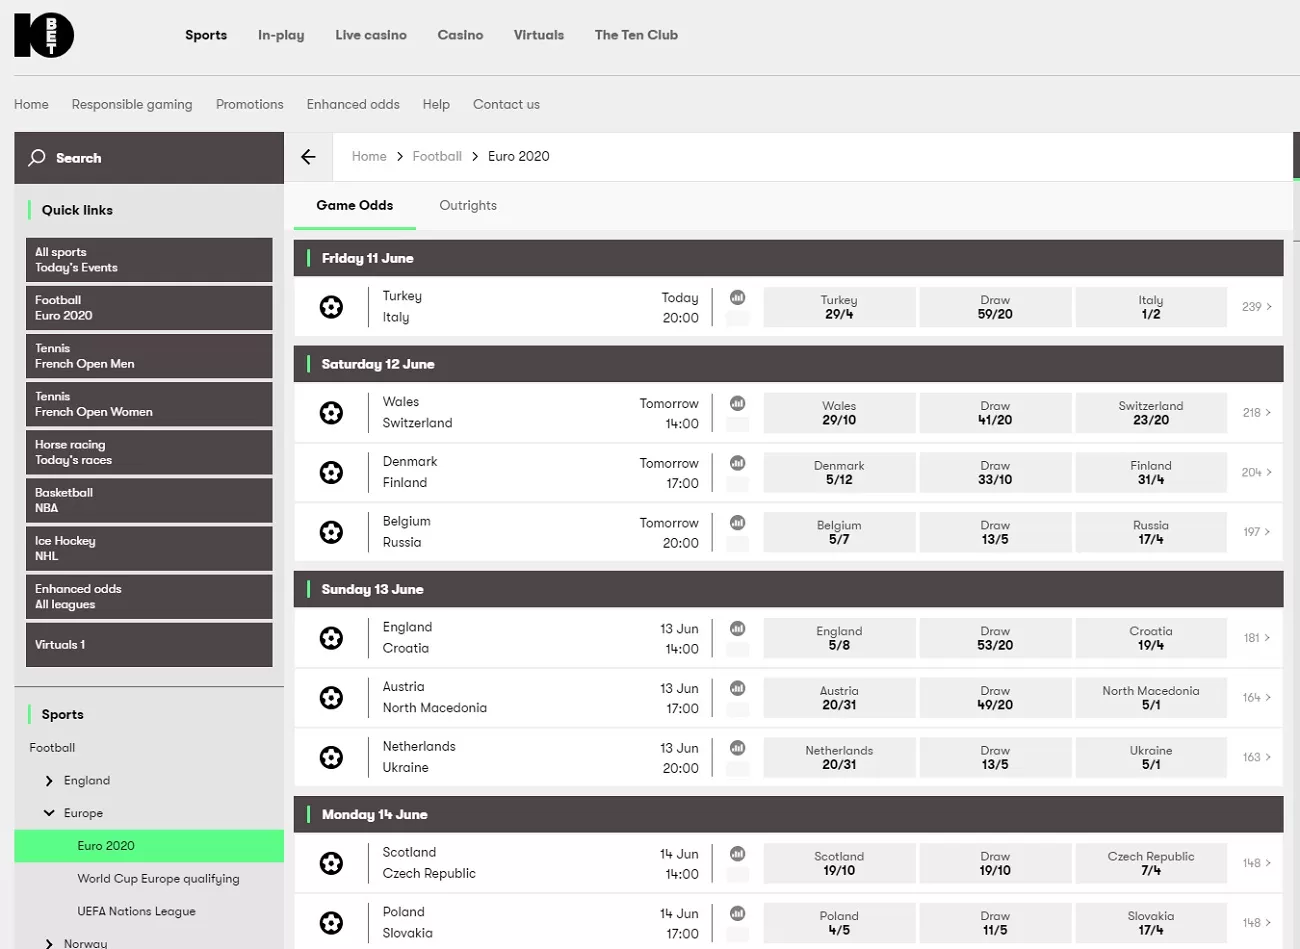Image resolution: width=1300 pixels, height=949 pixels.
Task: Open Tennis French Open Men quick link
Action: 149,356
